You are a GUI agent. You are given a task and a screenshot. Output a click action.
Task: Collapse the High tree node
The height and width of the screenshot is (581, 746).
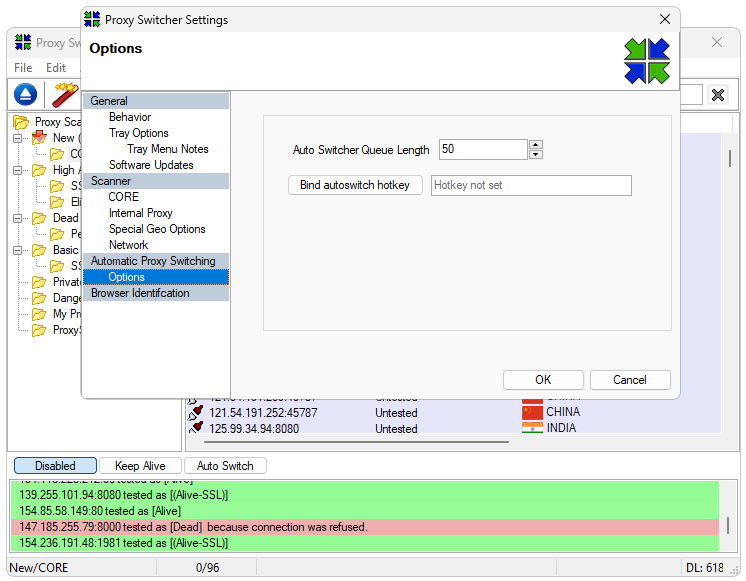coord(18,170)
